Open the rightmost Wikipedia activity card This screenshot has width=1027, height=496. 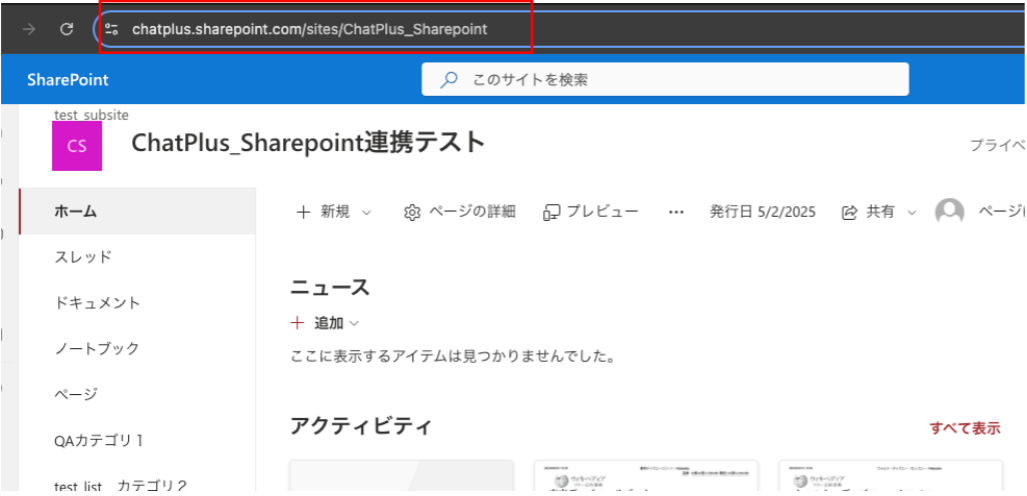coord(890,476)
